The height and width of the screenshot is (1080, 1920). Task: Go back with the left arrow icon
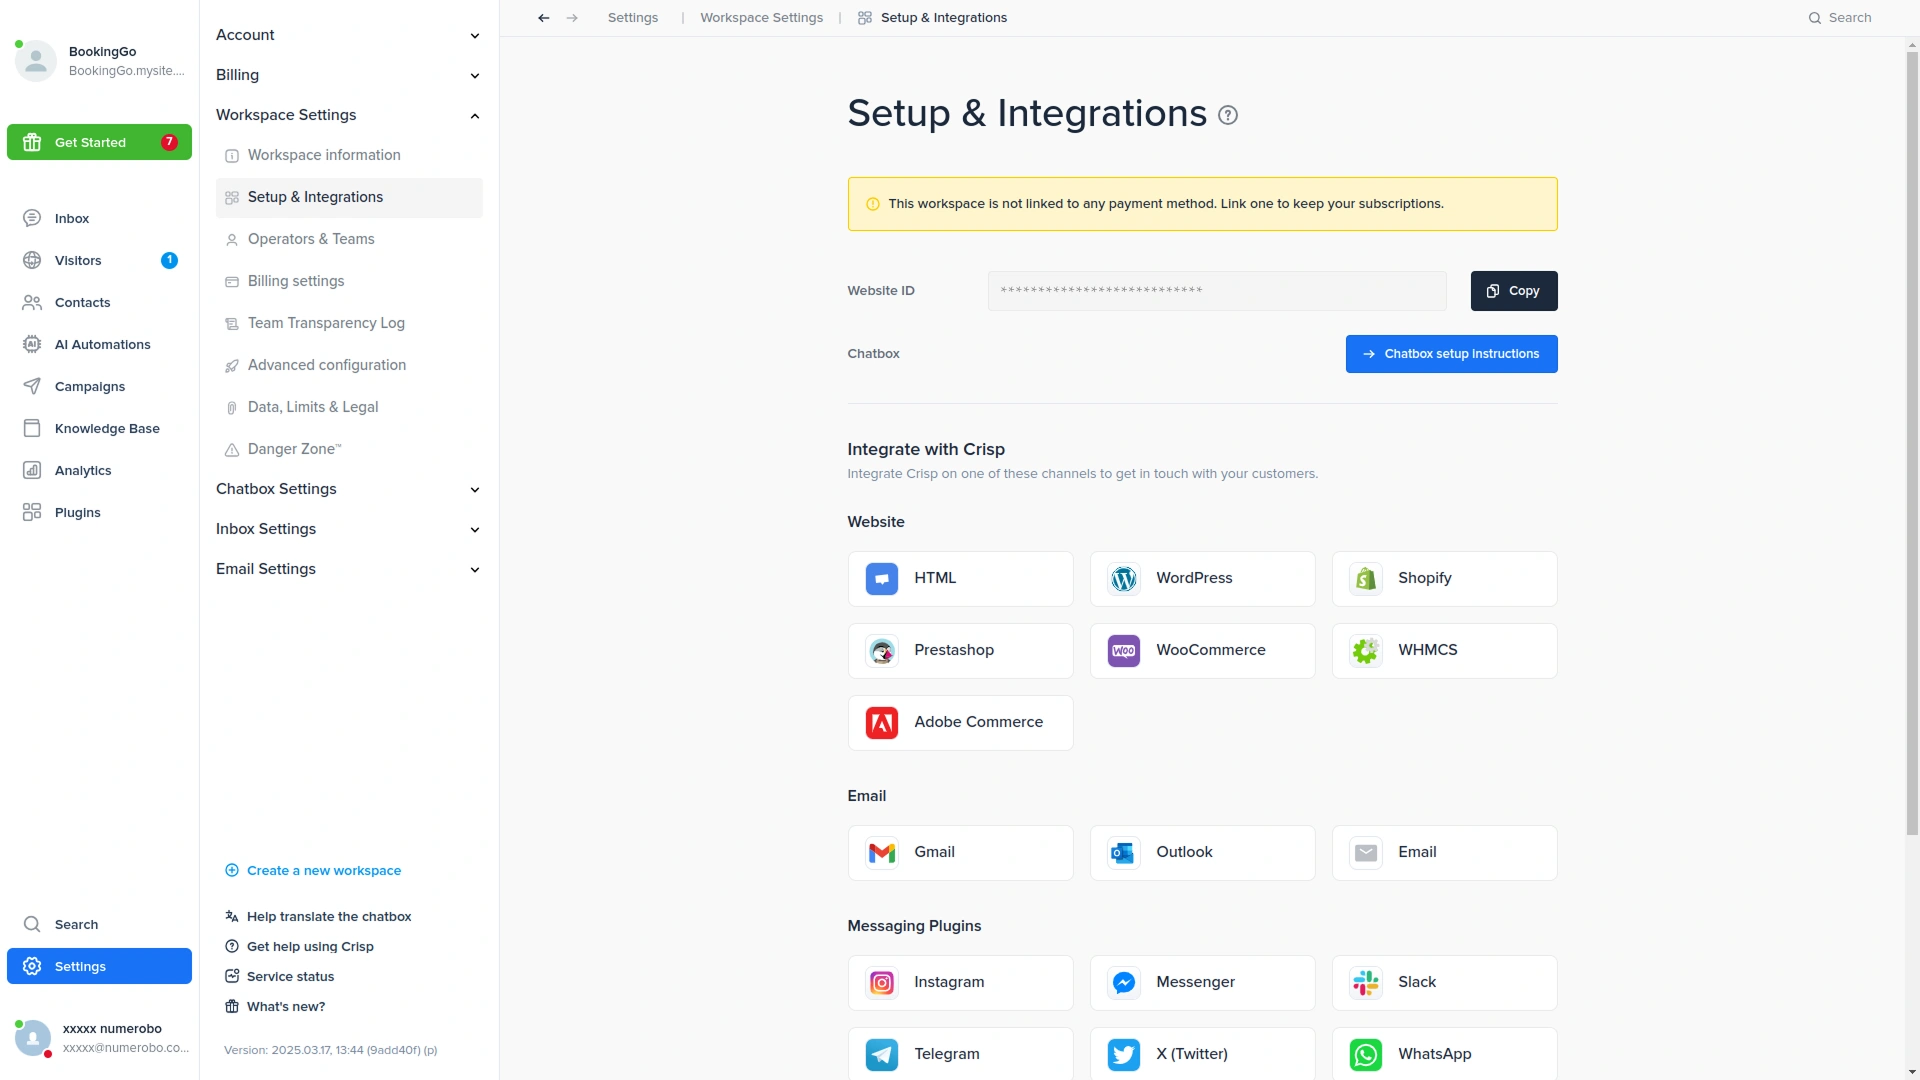pyautogui.click(x=543, y=18)
